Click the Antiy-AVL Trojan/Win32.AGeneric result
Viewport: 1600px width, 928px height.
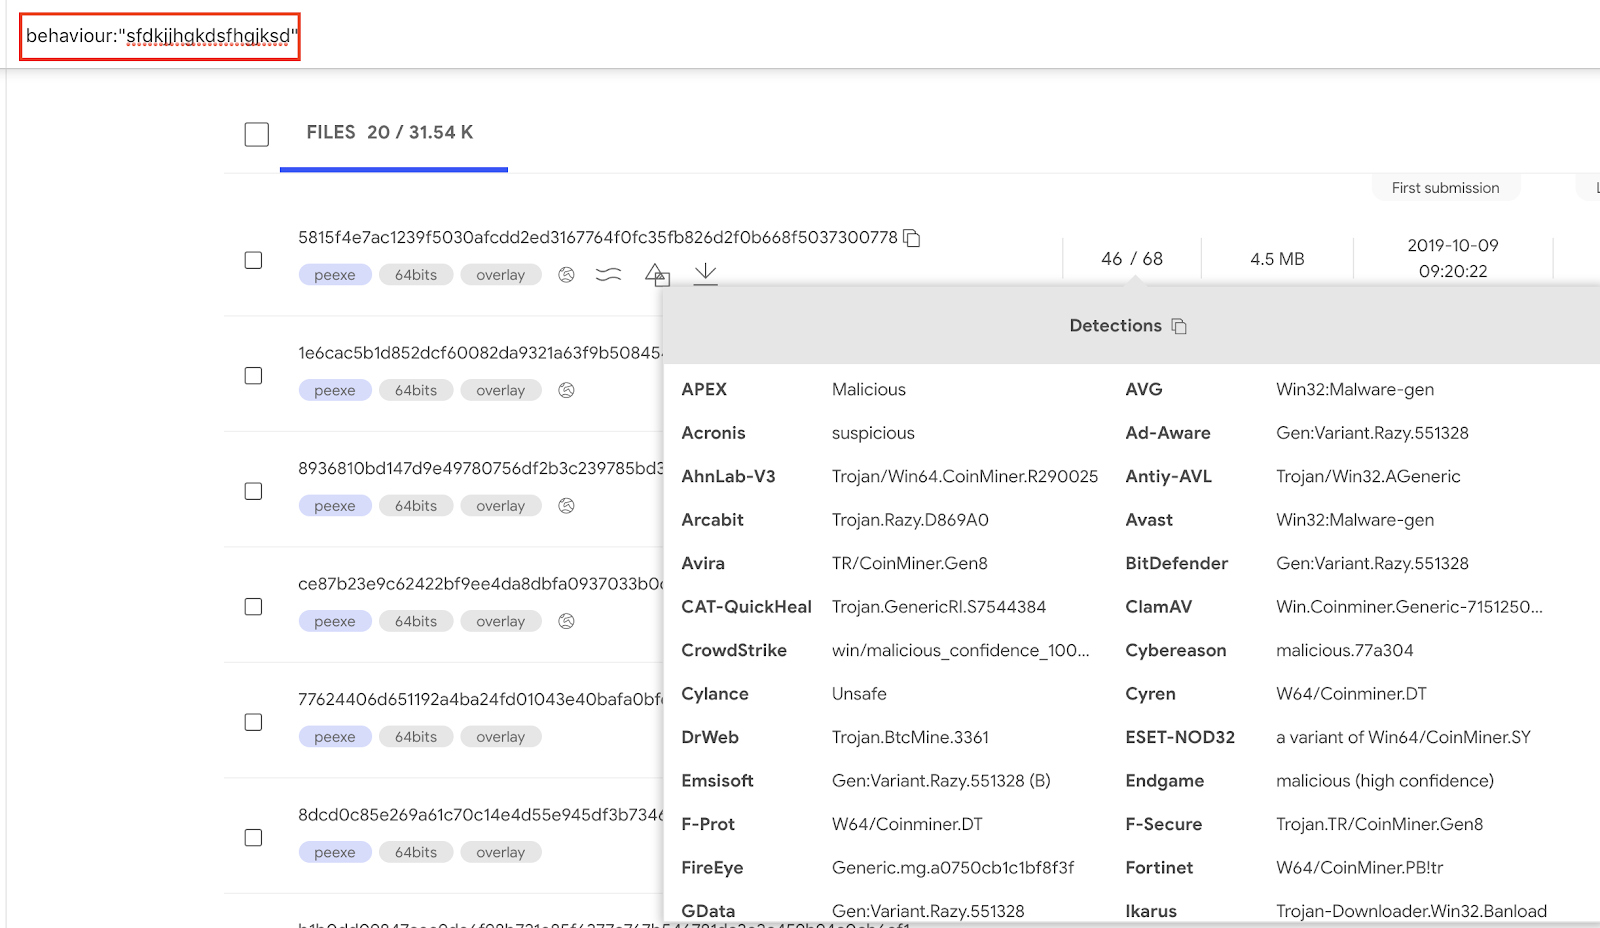pyautogui.click(x=1368, y=477)
